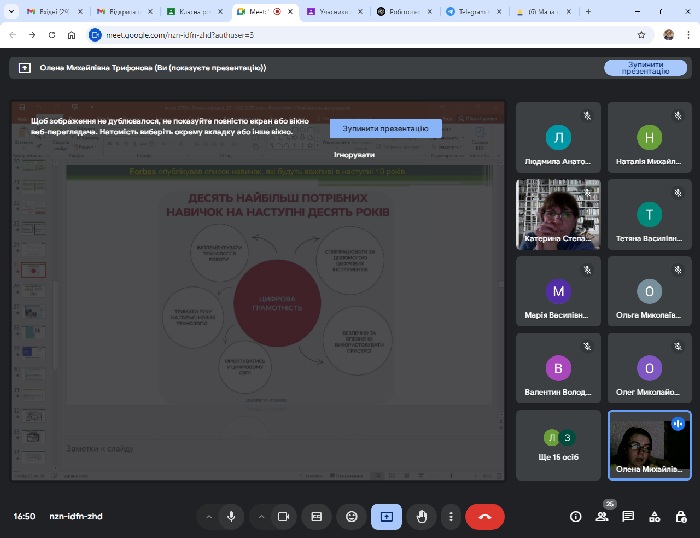
Task: Expand microphone audio settings arrow
Action: 208,516
